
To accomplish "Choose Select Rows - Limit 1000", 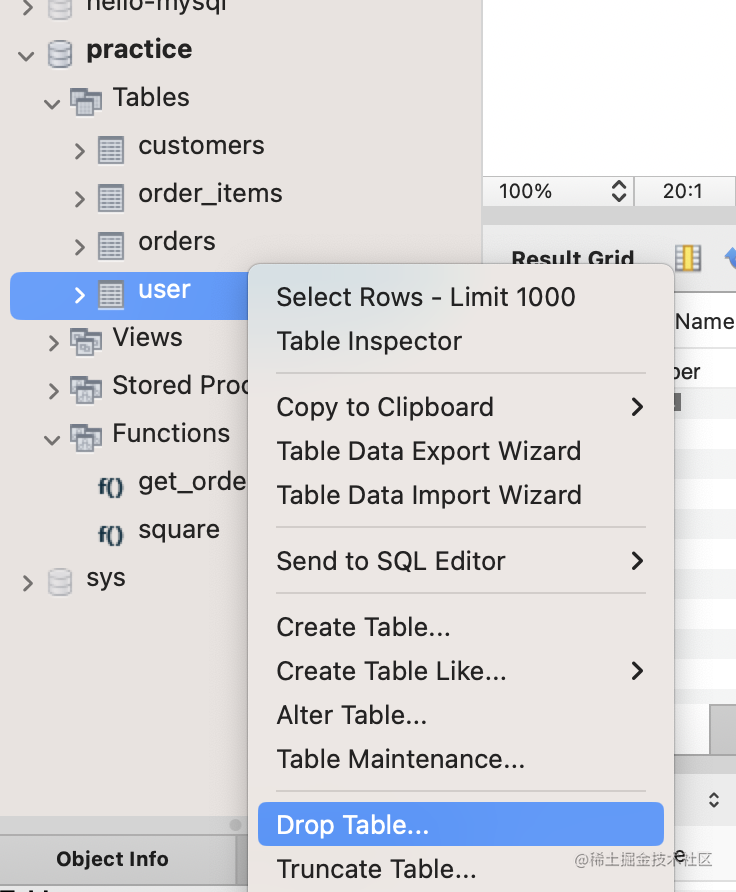I will 426,297.
